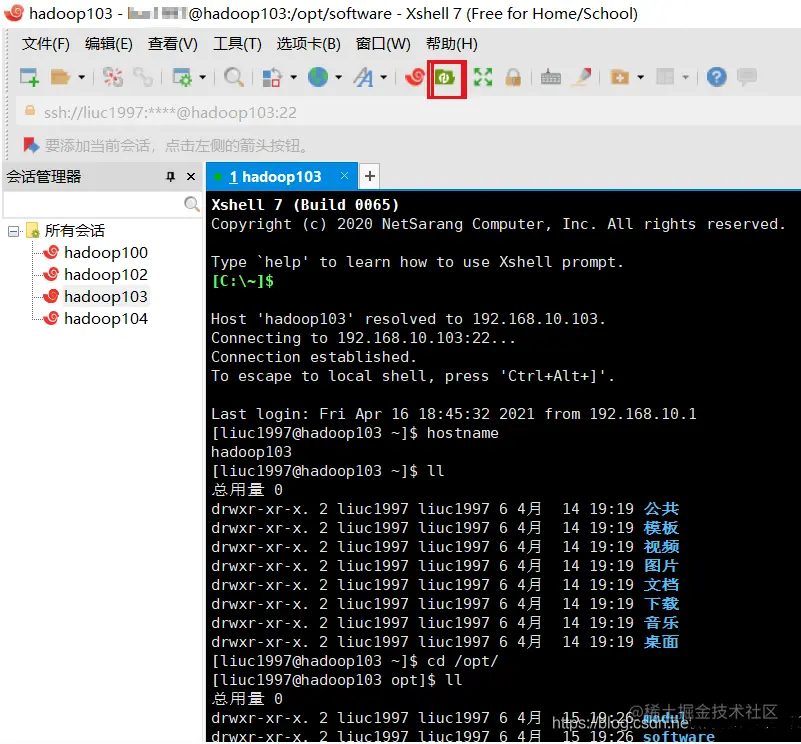Click the [C:\~]$ local prompt text
This screenshot has height=744, width=801.
coord(243,281)
